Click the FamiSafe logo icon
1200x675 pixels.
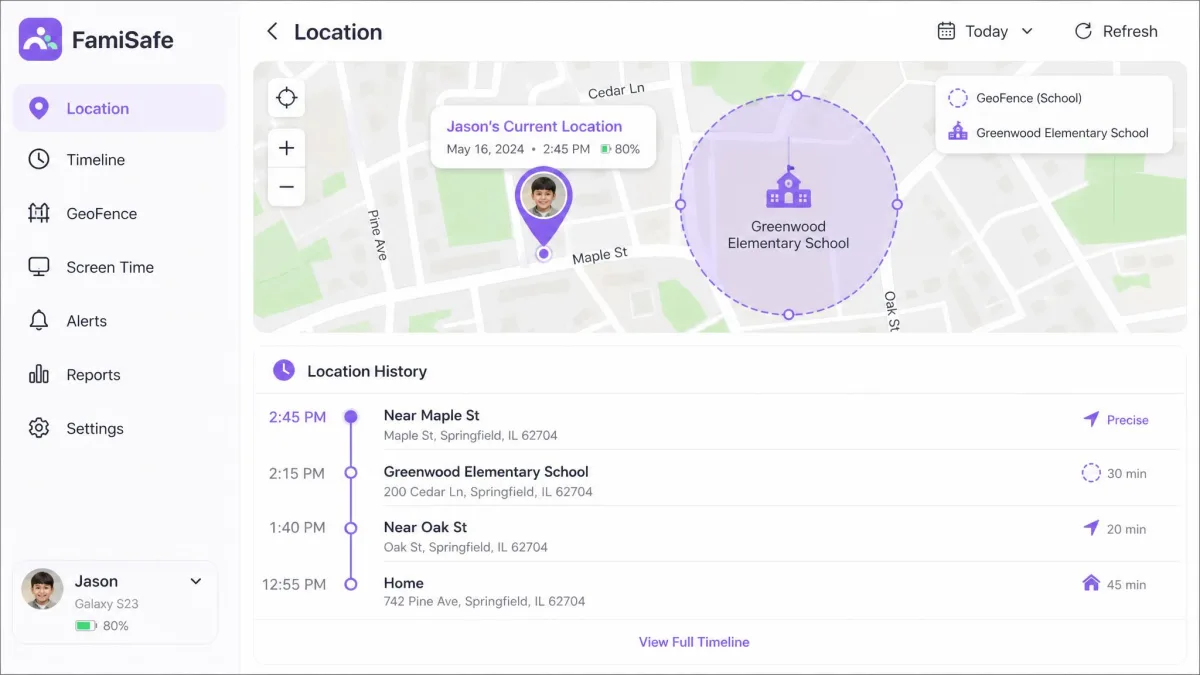(40, 40)
